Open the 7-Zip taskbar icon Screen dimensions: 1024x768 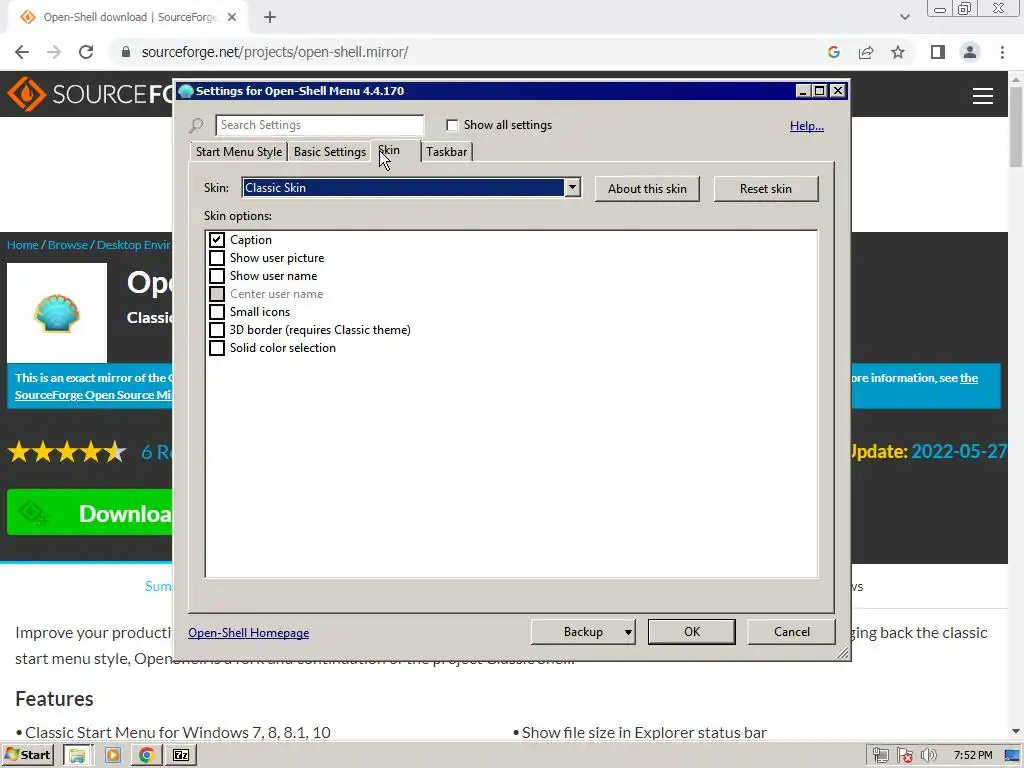click(181, 755)
